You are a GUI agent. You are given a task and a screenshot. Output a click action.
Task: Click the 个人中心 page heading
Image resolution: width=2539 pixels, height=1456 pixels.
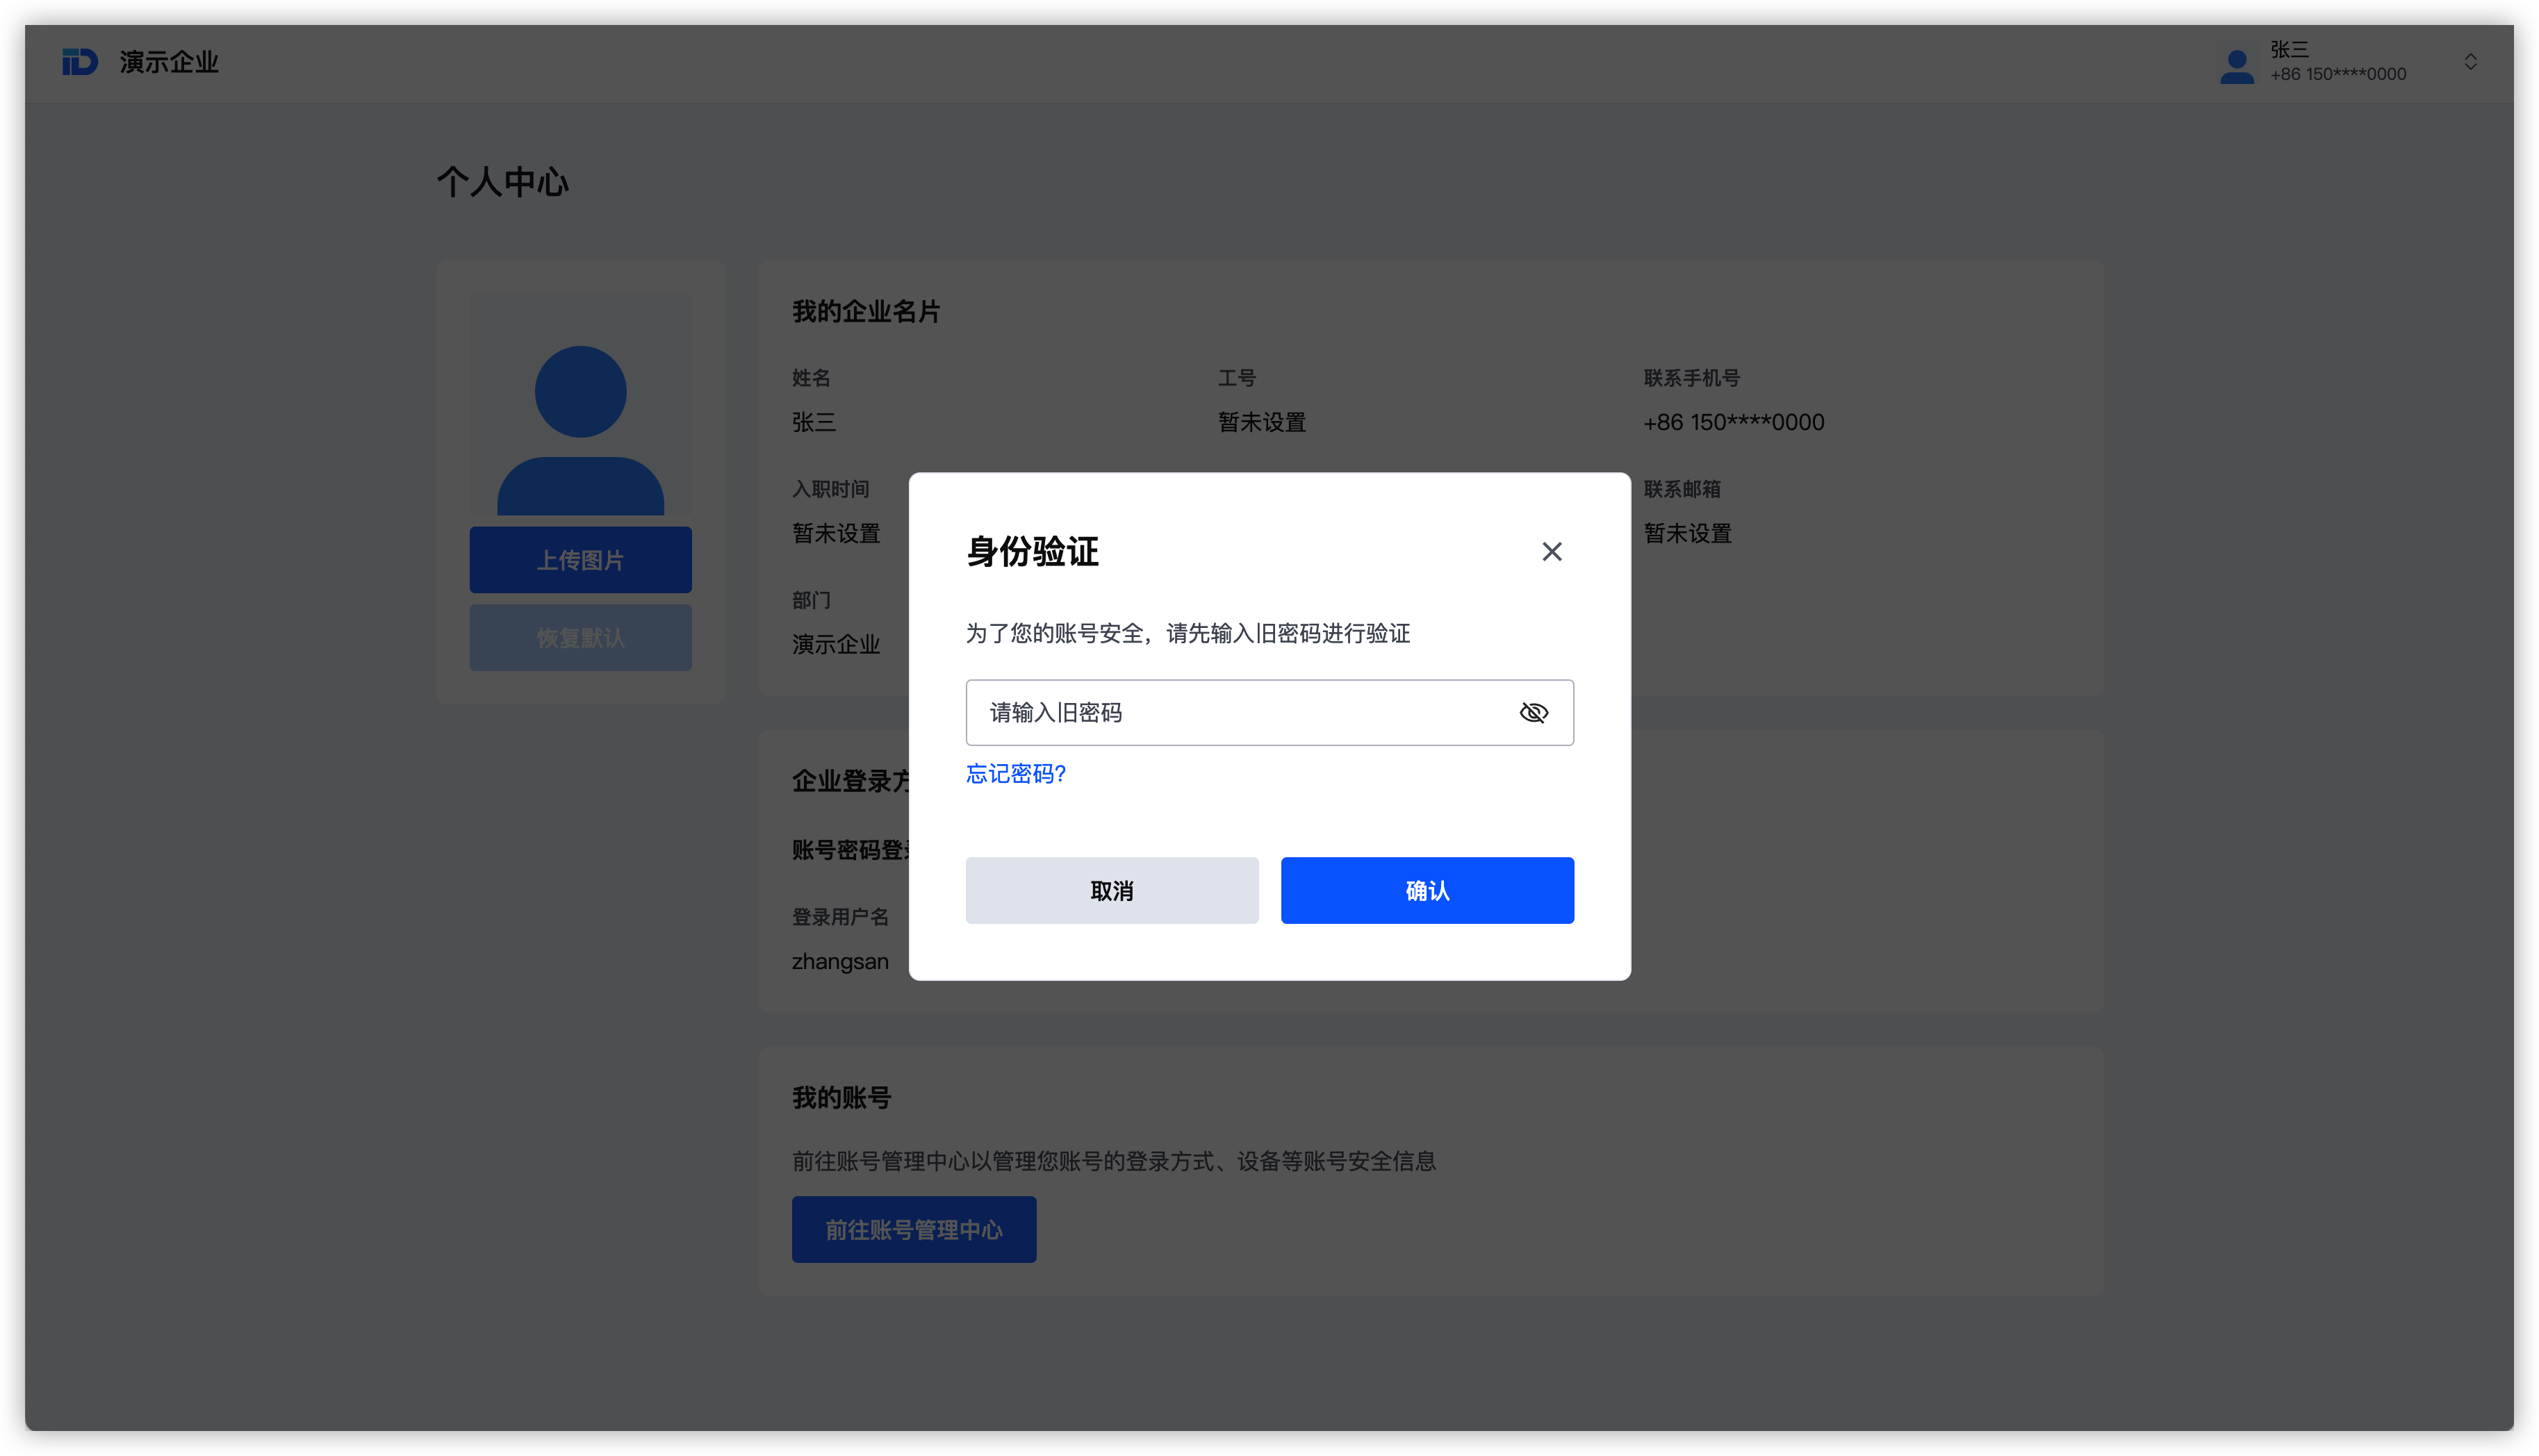[x=502, y=182]
